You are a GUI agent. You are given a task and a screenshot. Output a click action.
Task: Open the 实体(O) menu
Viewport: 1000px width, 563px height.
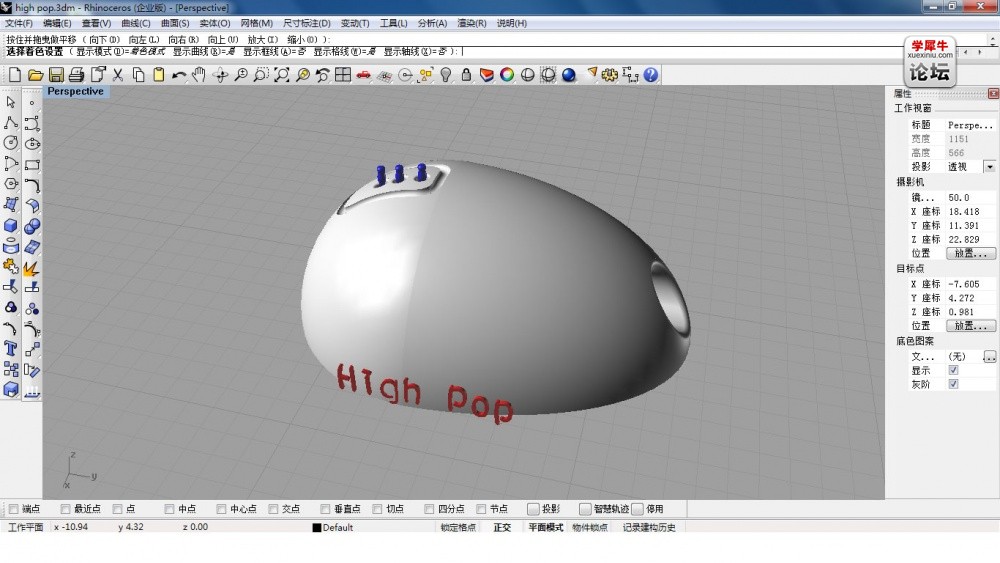point(215,23)
